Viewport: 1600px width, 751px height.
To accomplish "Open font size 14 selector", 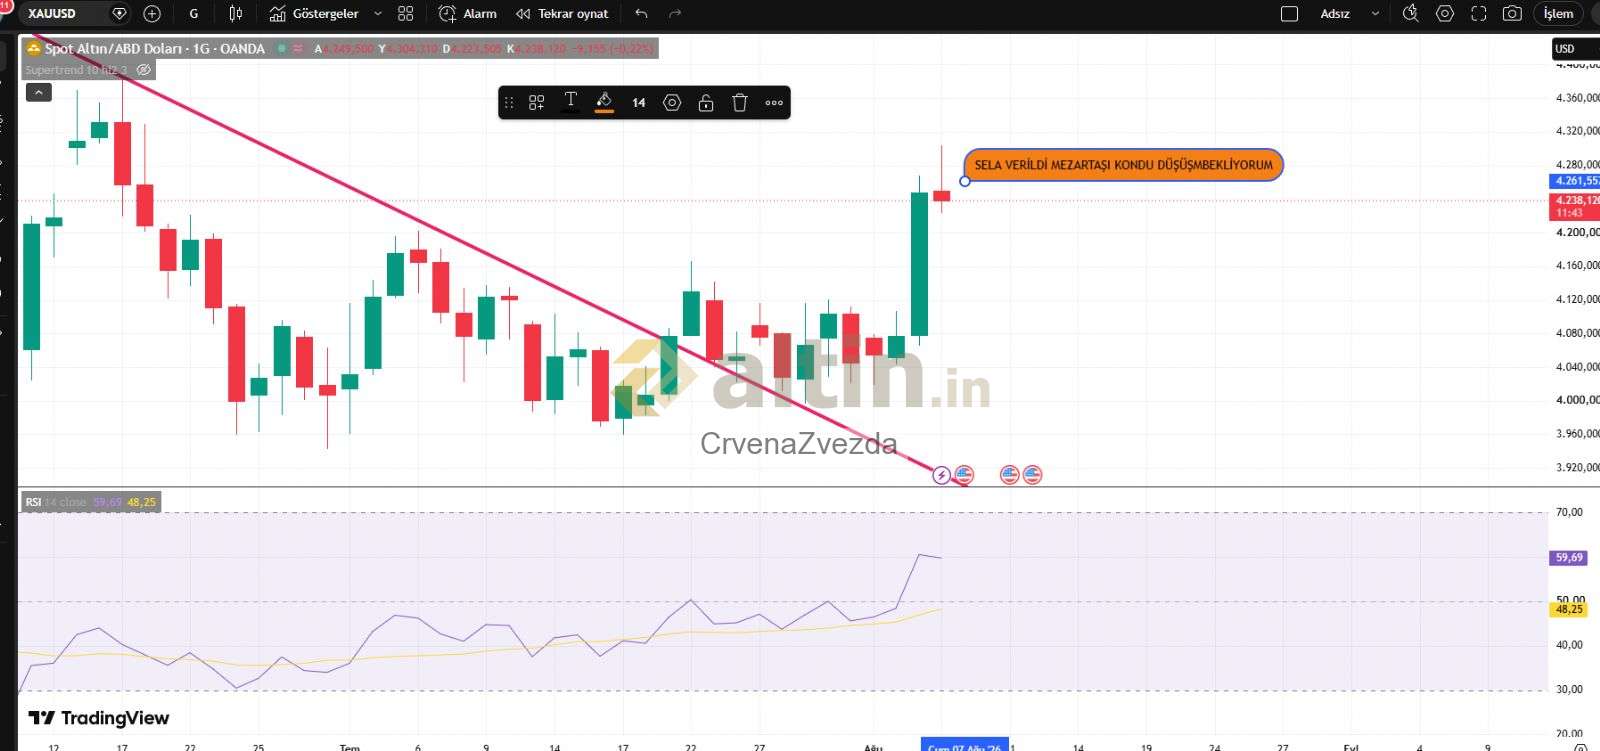I will click(639, 103).
